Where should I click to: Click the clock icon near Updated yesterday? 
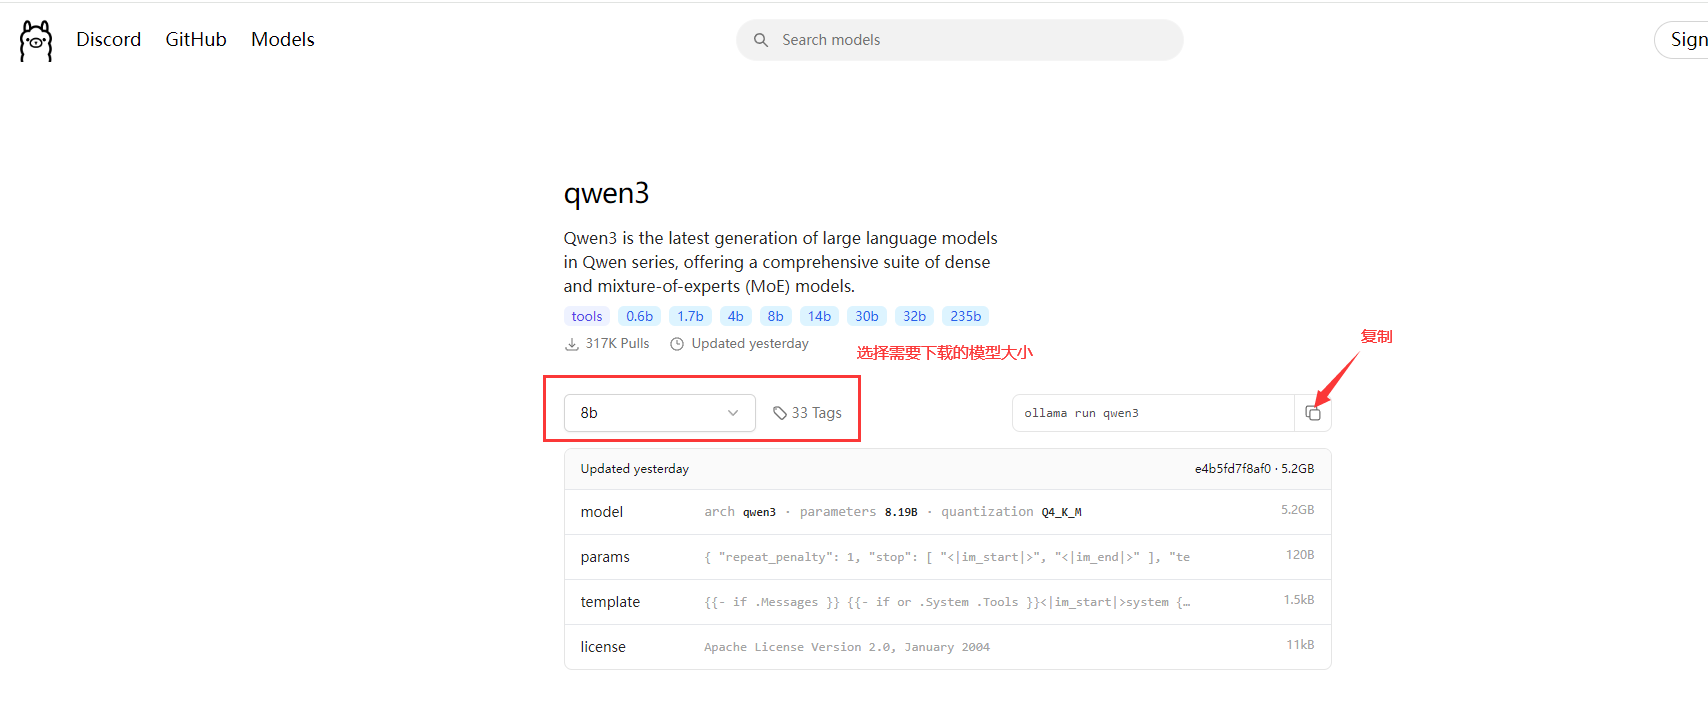pyautogui.click(x=677, y=344)
